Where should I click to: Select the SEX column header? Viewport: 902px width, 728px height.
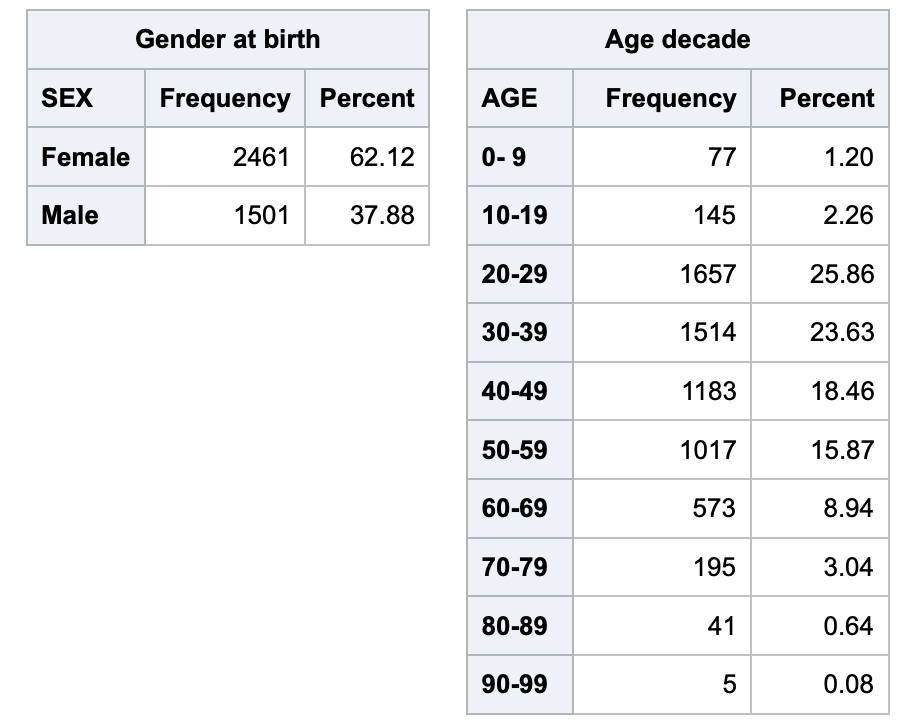67,98
